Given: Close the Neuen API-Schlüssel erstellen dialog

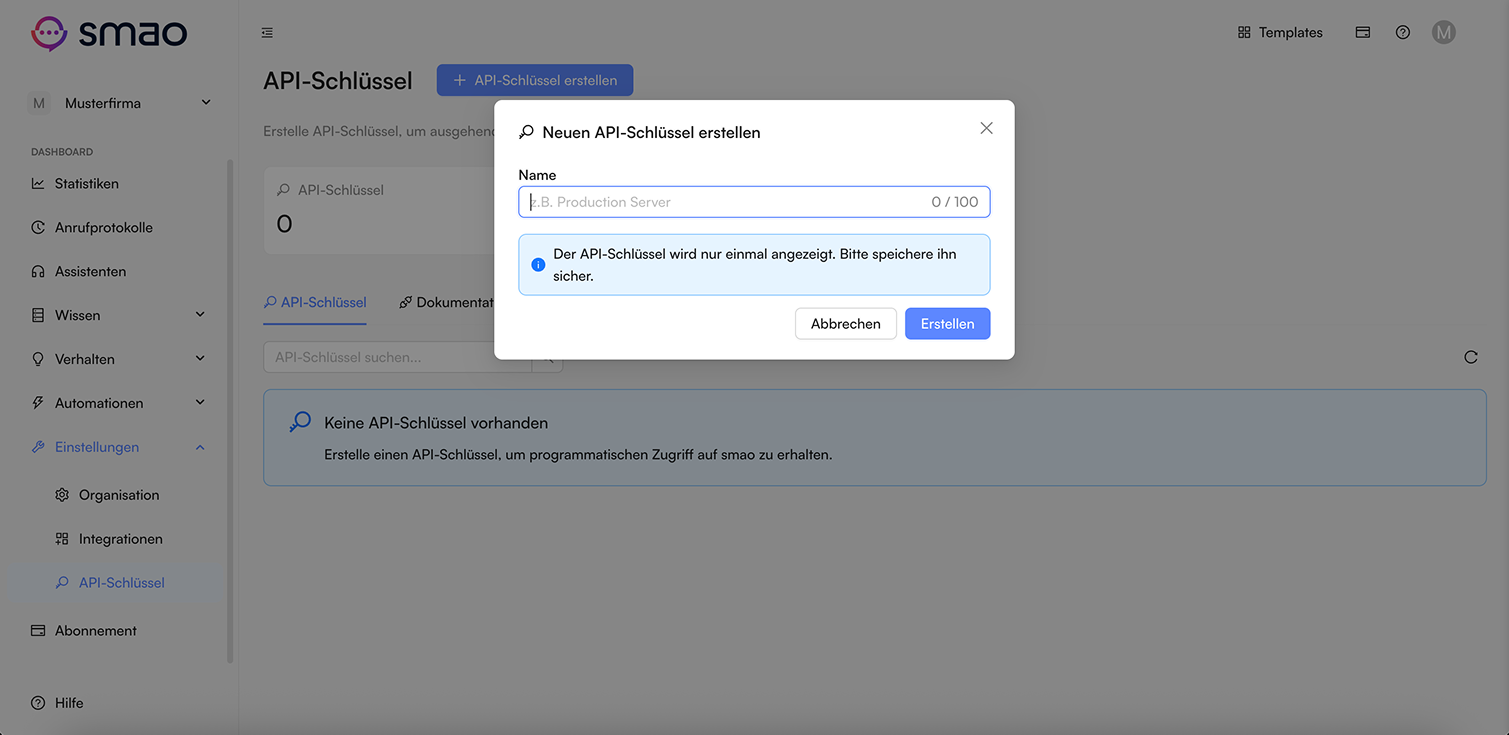Looking at the screenshot, I should pos(986,128).
